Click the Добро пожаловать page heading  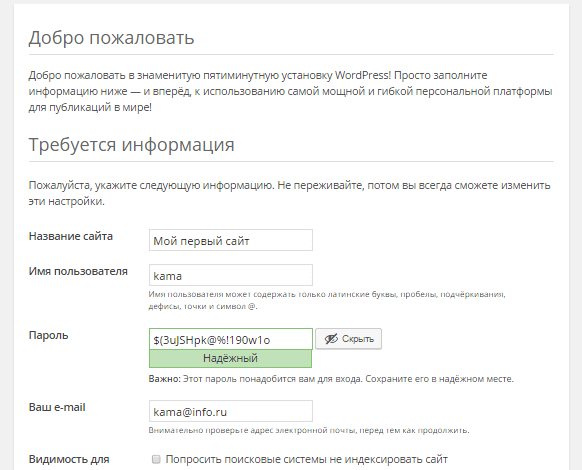pos(111,38)
